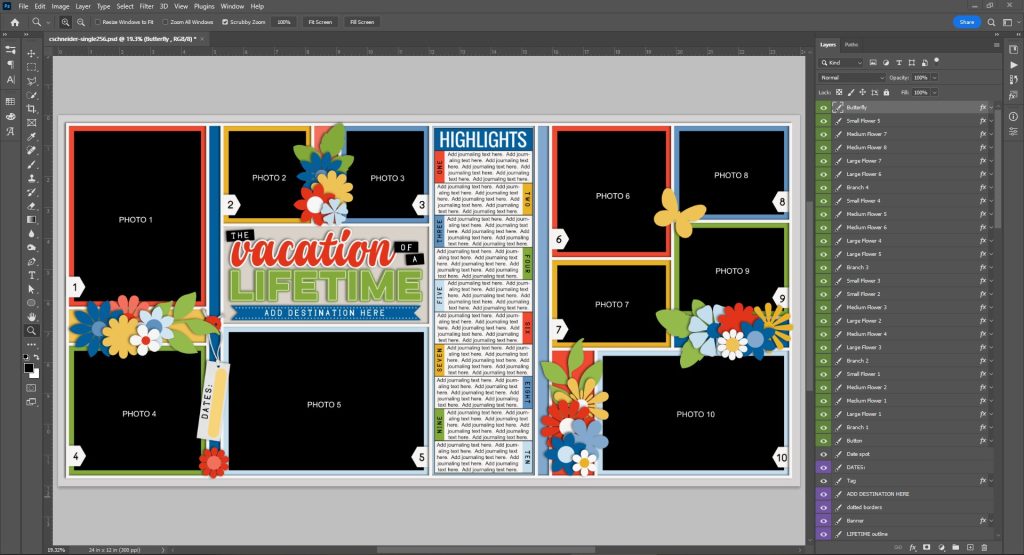Click the Home icon in options bar
Viewport: 1024px width, 555px height.
[x=15, y=21]
